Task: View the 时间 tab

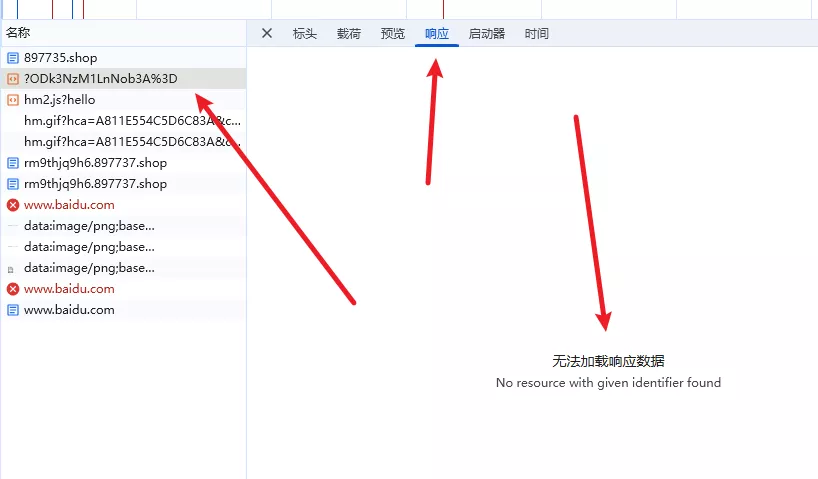Action: 537,34
